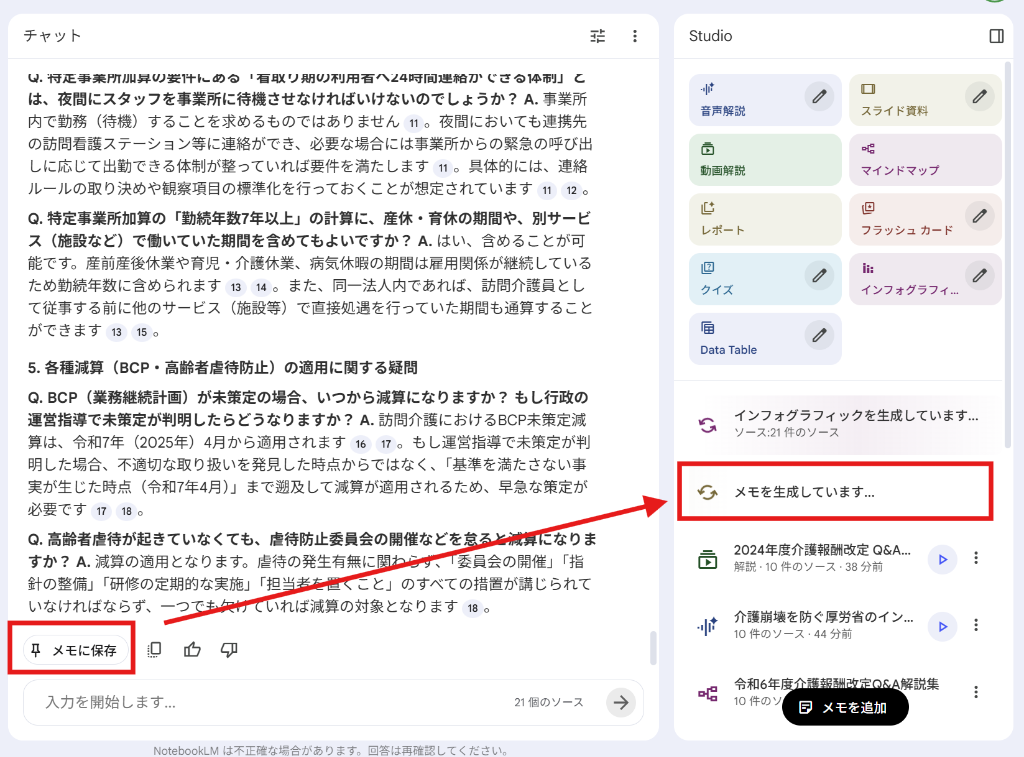Play 2024年度介護報酬改定 Q&A video

coord(942,559)
